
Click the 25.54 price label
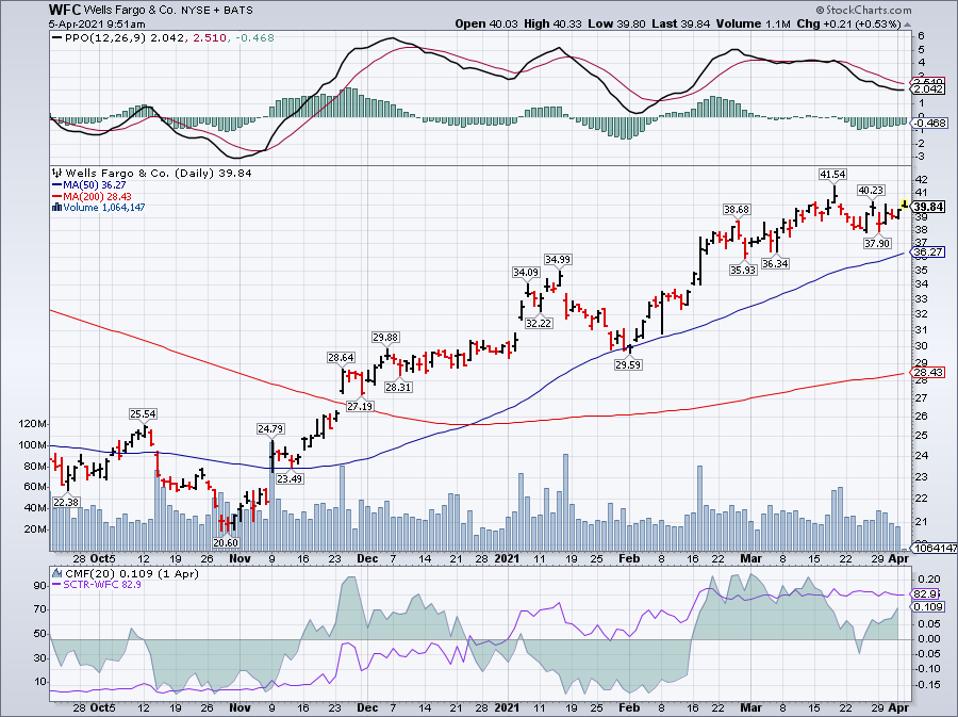click(142, 414)
